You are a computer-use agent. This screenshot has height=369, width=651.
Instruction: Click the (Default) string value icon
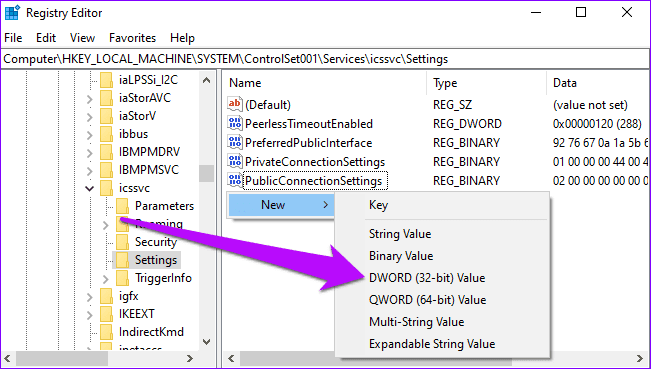[x=235, y=104]
